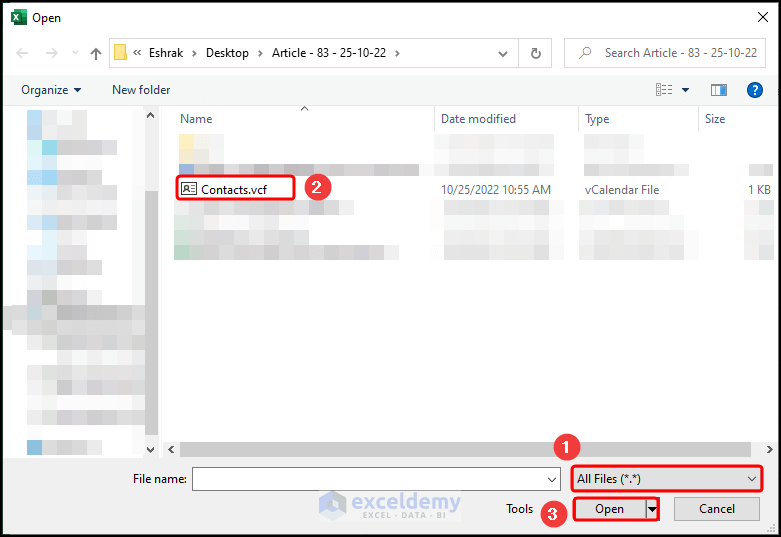Go up one folder level
Screen dimensions: 781x537
click(96, 53)
